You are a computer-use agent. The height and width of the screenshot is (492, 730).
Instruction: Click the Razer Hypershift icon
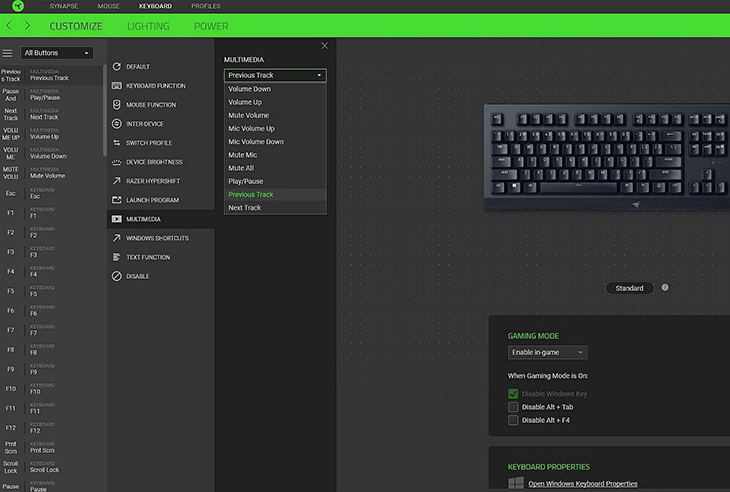click(116, 181)
